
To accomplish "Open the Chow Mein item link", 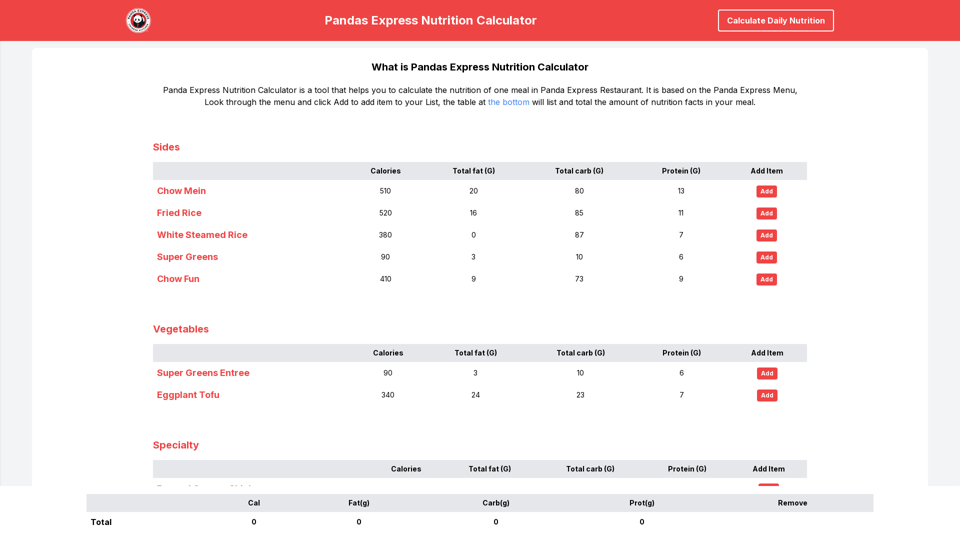I will click(181, 191).
